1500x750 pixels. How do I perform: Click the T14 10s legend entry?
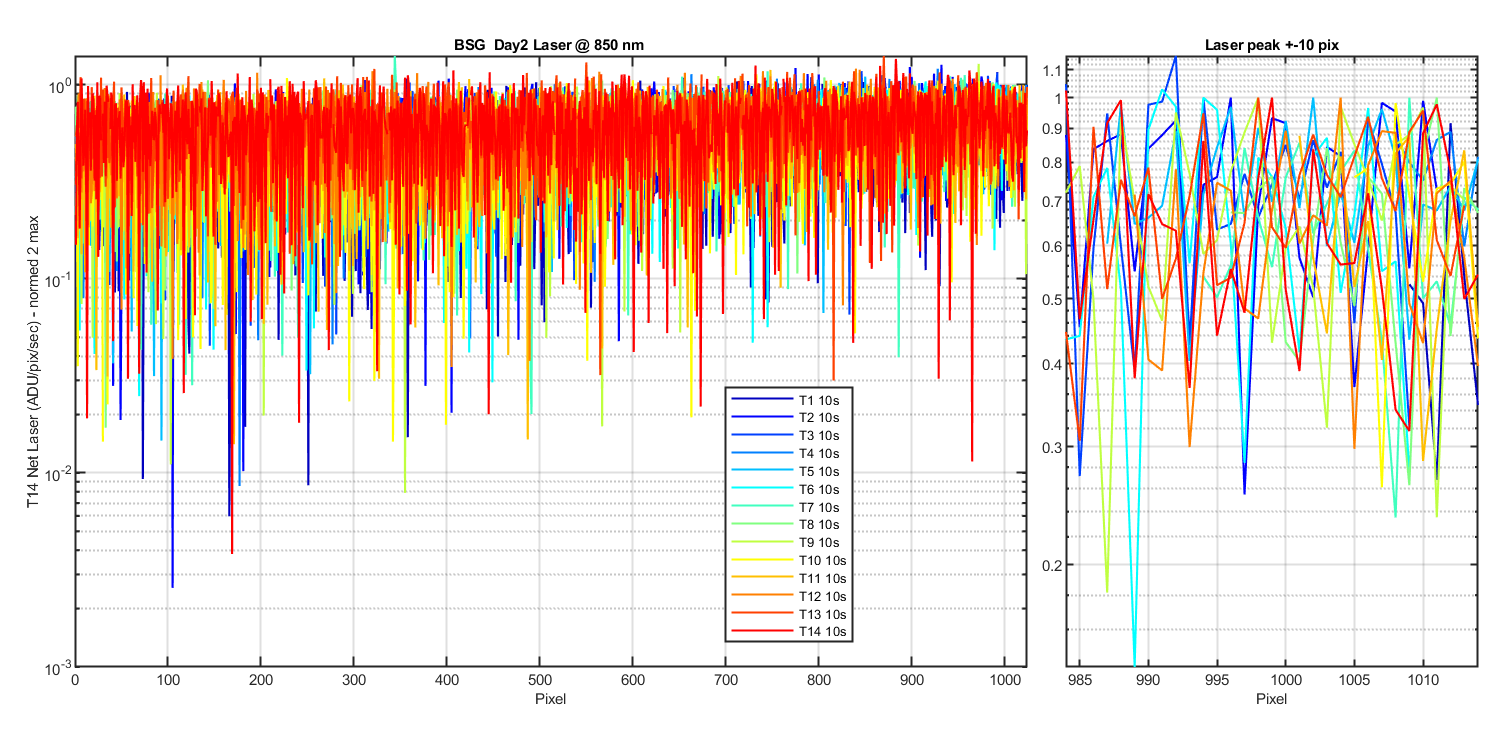click(x=788, y=632)
